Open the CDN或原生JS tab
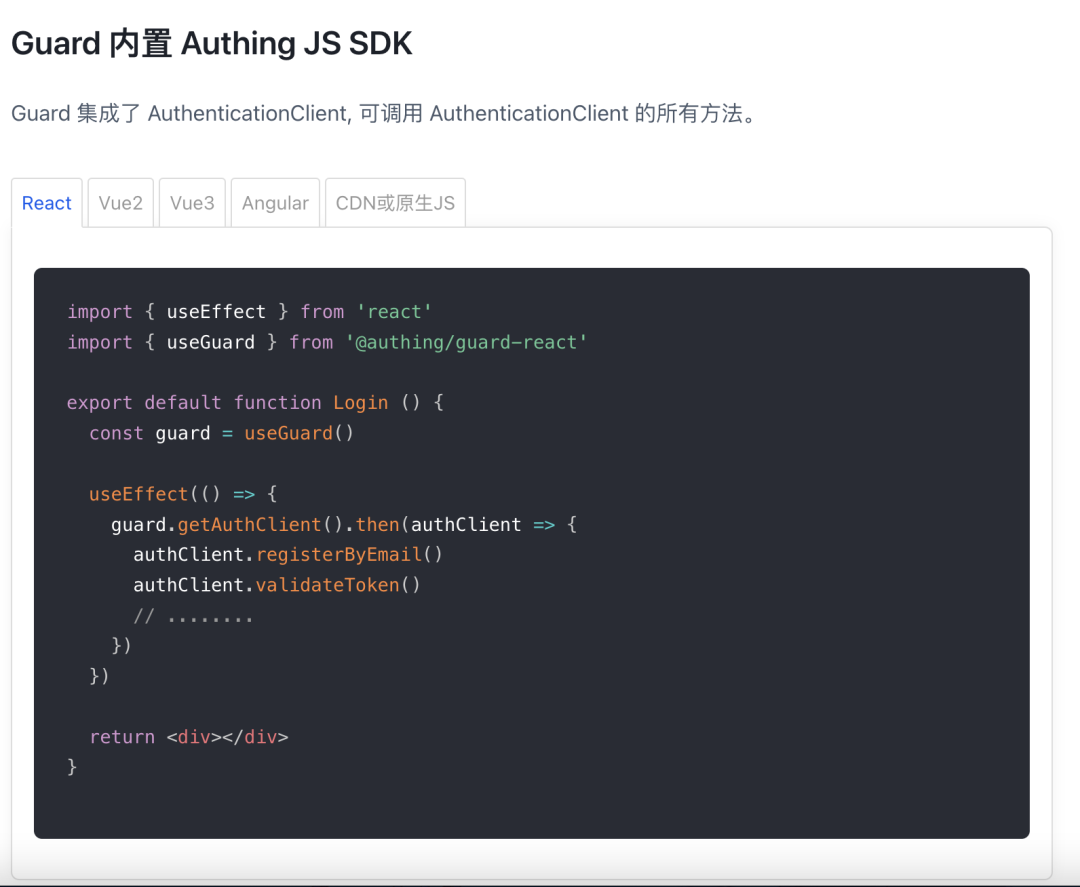This screenshot has height=887, width=1080. click(x=395, y=203)
